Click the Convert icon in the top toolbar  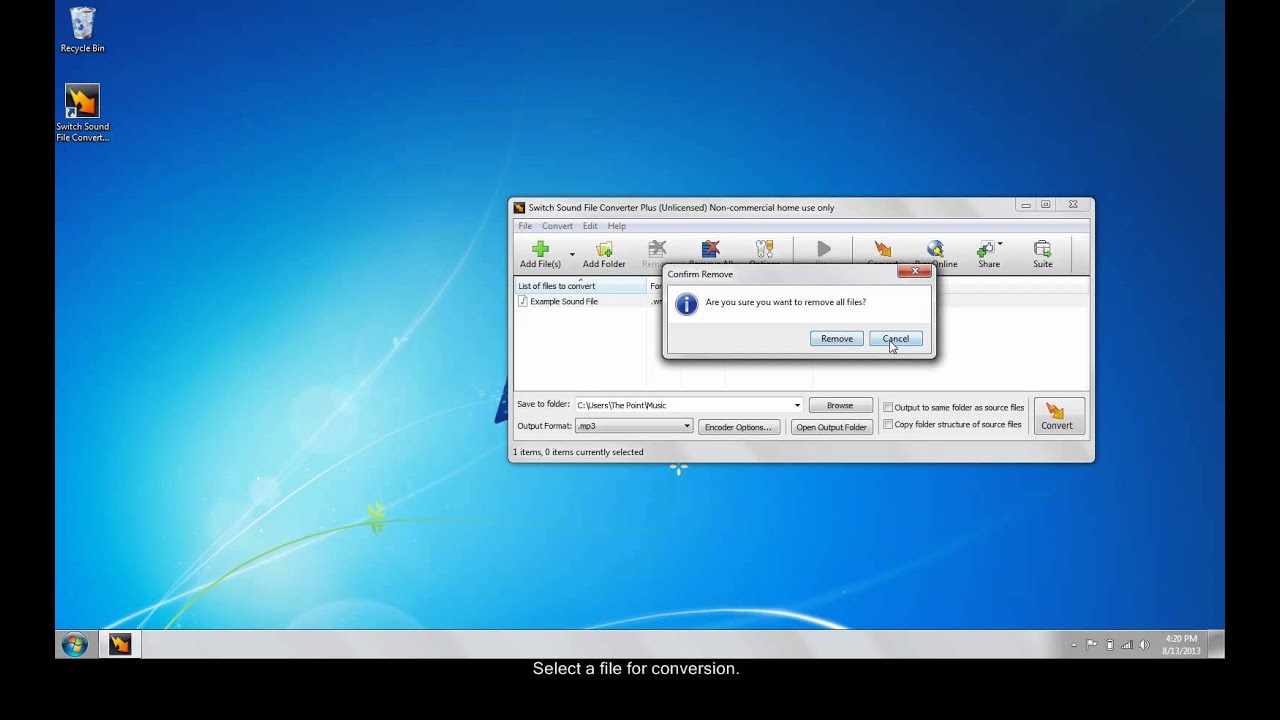(882, 251)
